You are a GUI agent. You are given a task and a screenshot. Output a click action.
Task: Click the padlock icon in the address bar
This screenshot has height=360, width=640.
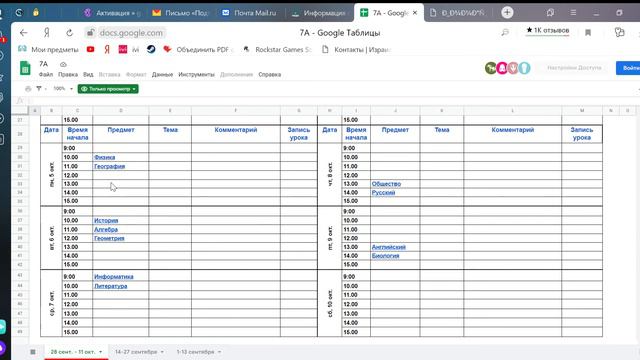[x=91, y=33]
